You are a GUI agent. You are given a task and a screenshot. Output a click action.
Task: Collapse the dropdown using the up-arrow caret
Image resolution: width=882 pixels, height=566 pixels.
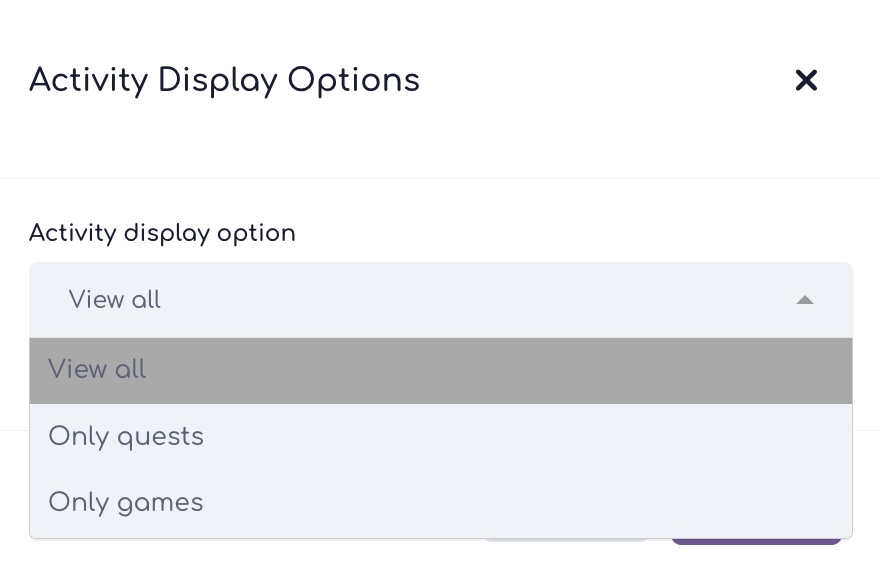[x=804, y=300]
